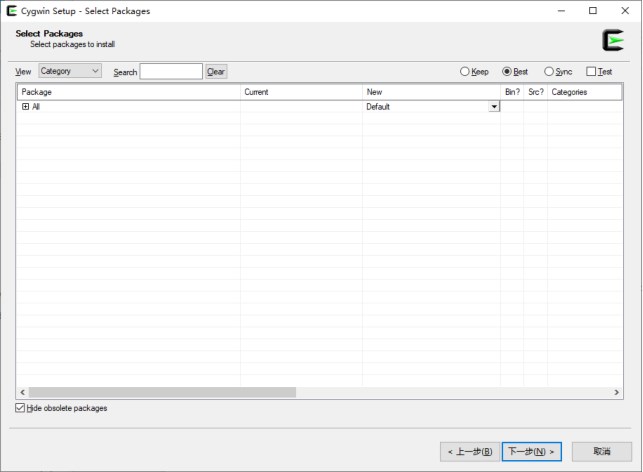Maximize the Cygwin Setup window
The height and width of the screenshot is (472, 643).
[x=593, y=11]
